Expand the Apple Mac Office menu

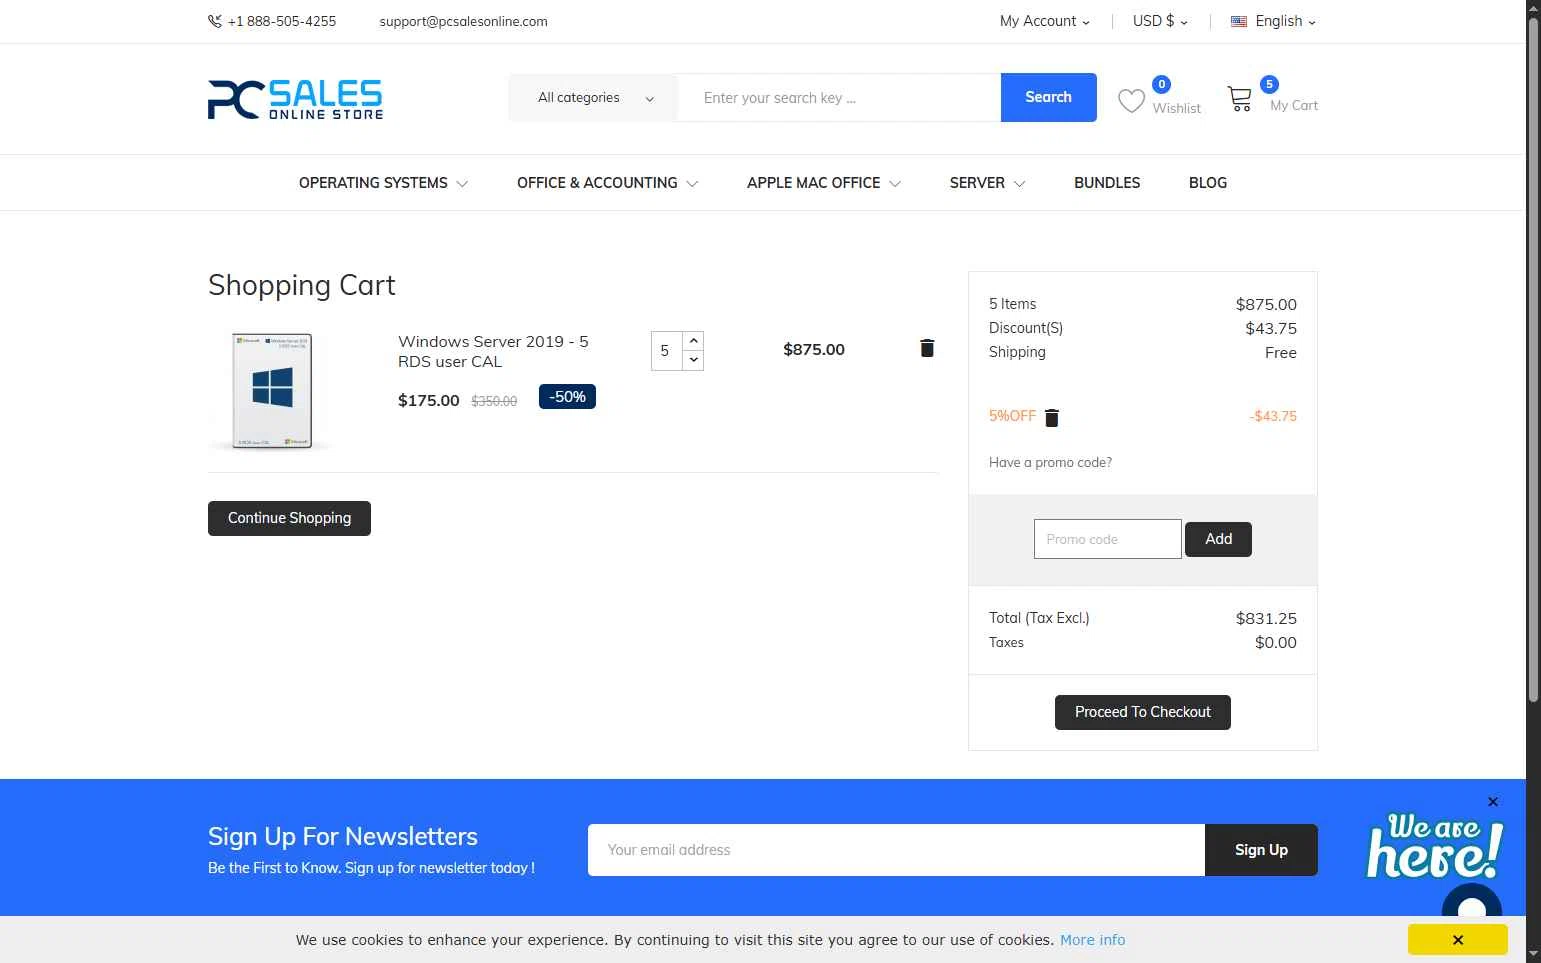click(x=824, y=183)
